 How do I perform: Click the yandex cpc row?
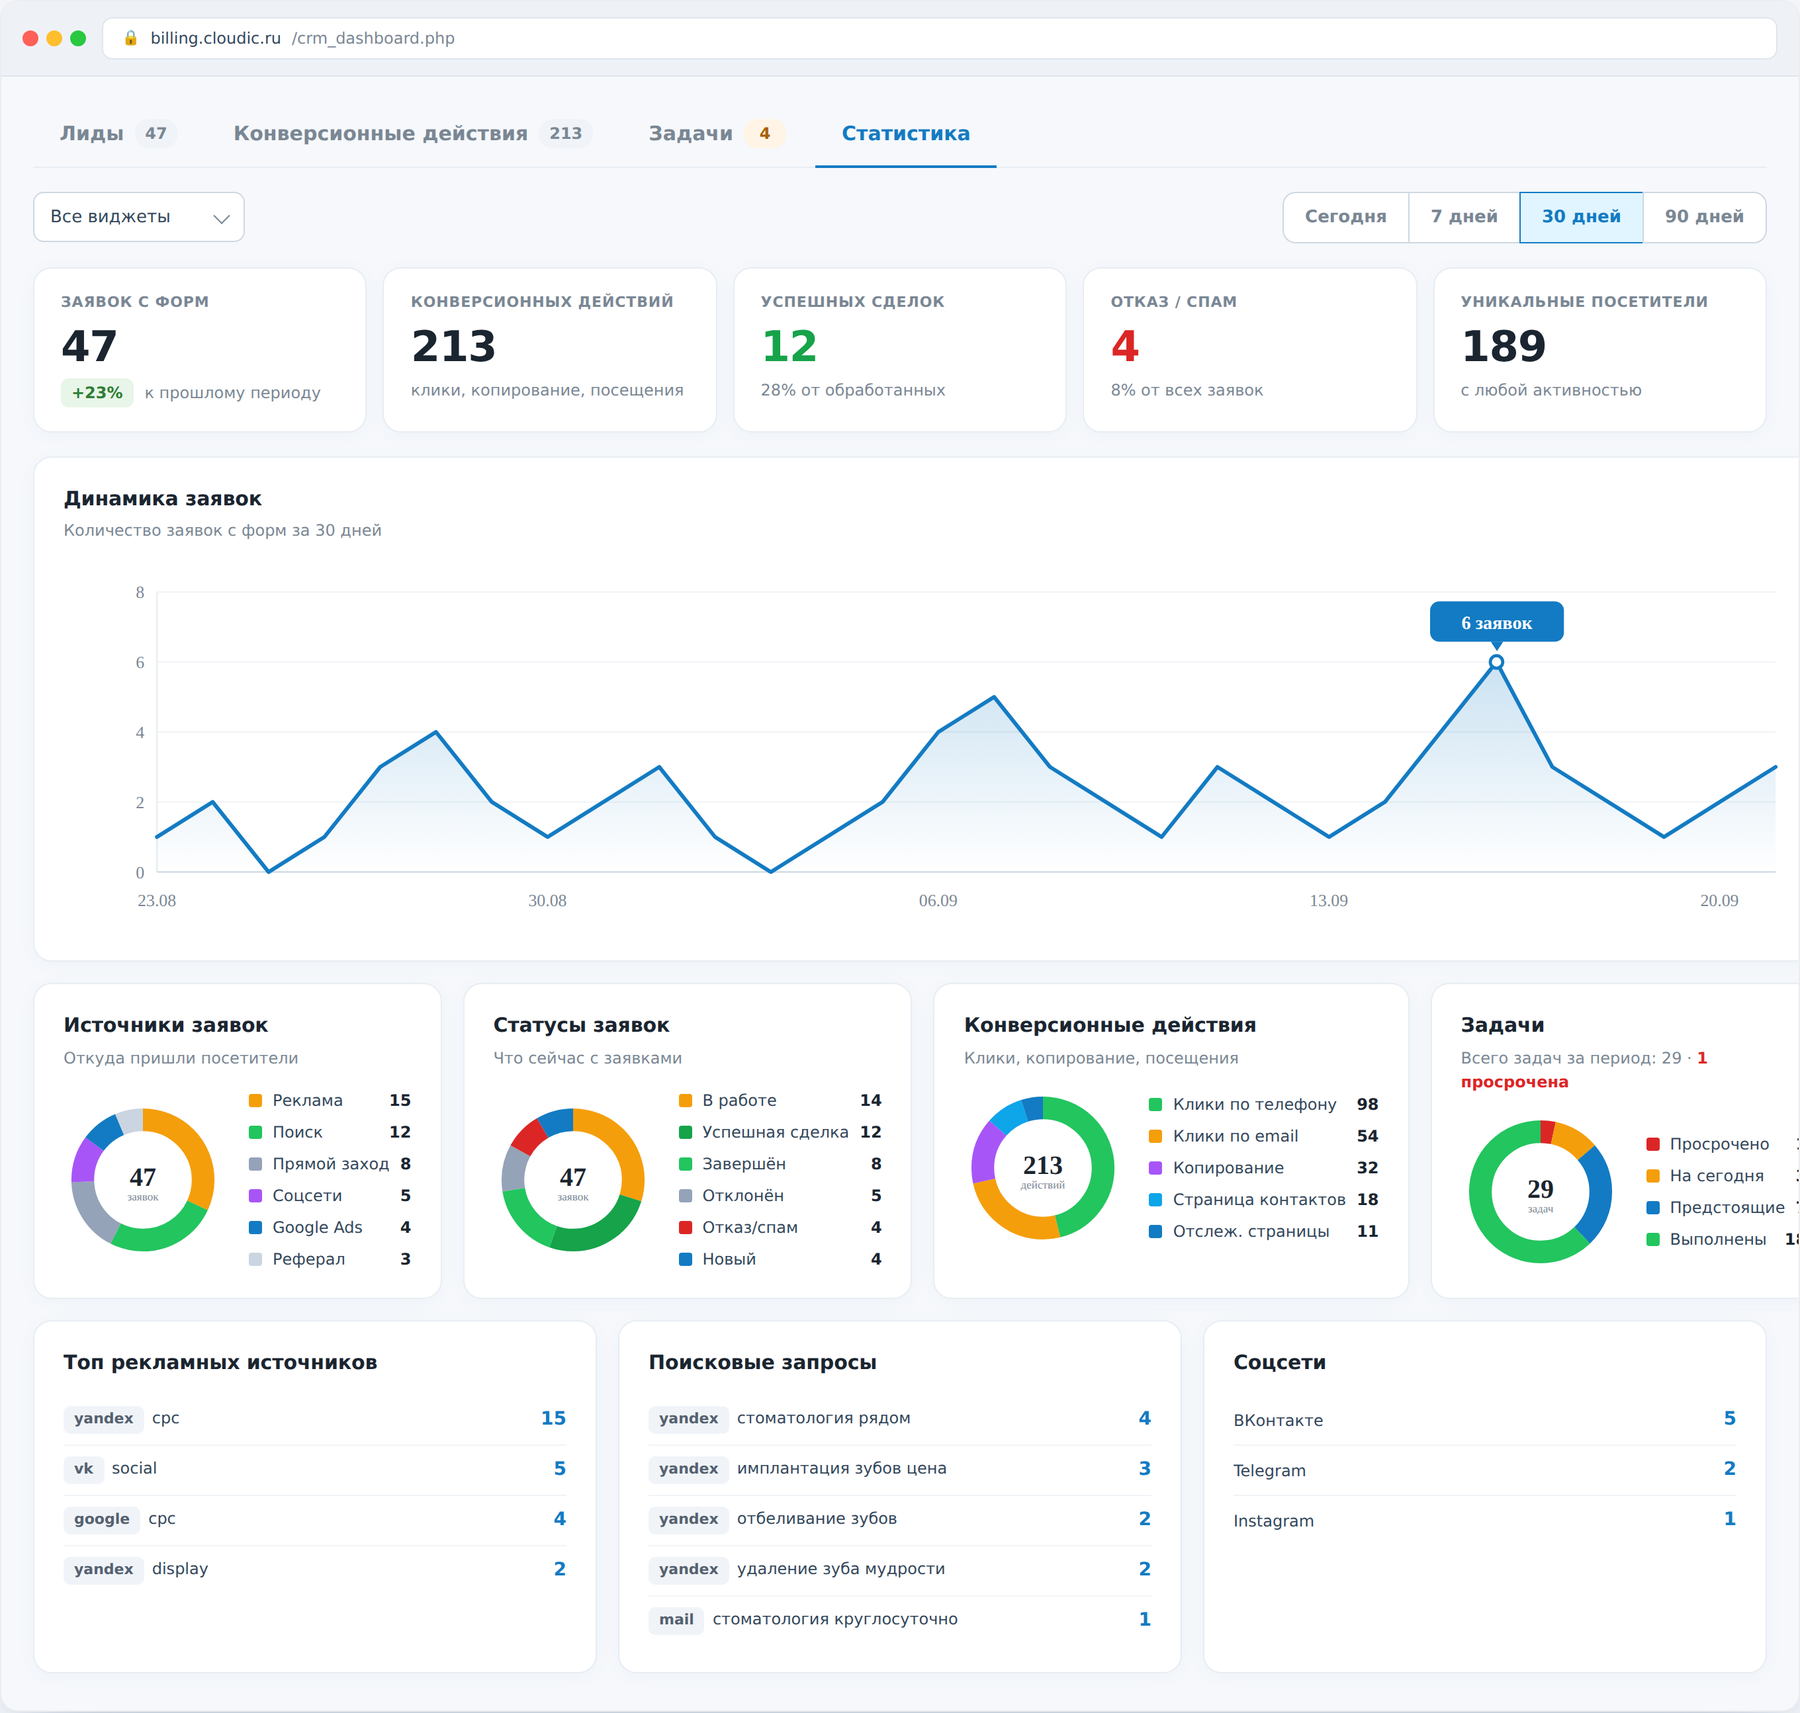tap(315, 1418)
